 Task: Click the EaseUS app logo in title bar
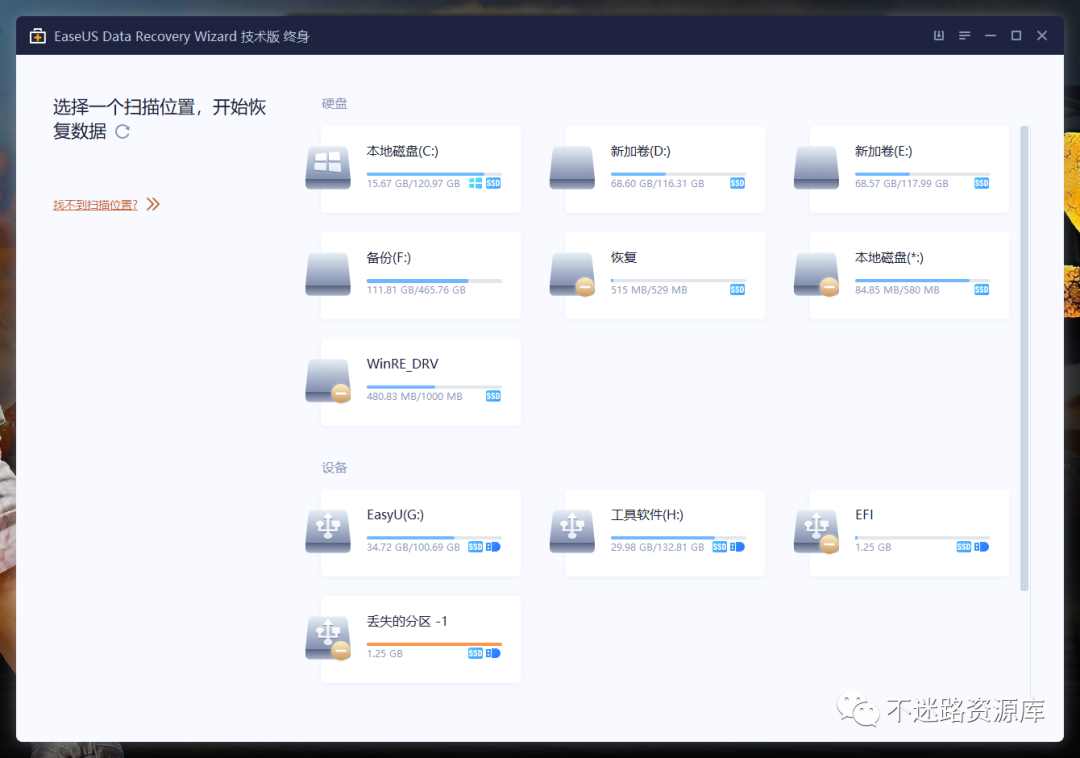click(x=38, y=36)
